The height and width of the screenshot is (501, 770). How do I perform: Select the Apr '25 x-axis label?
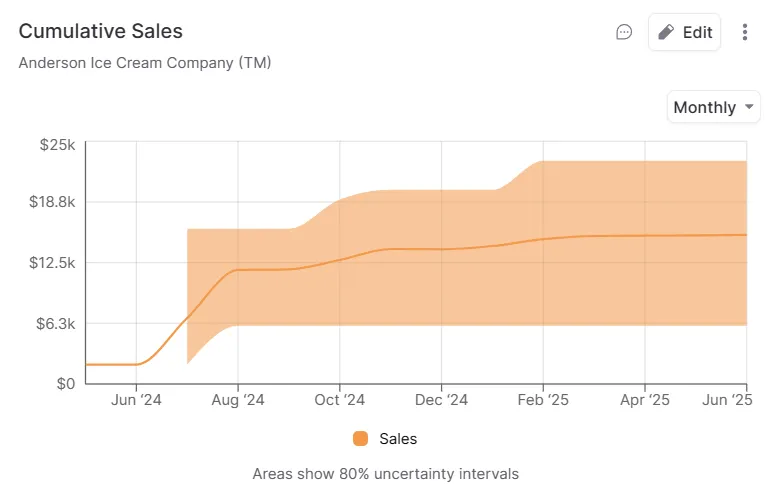(645, 400)
